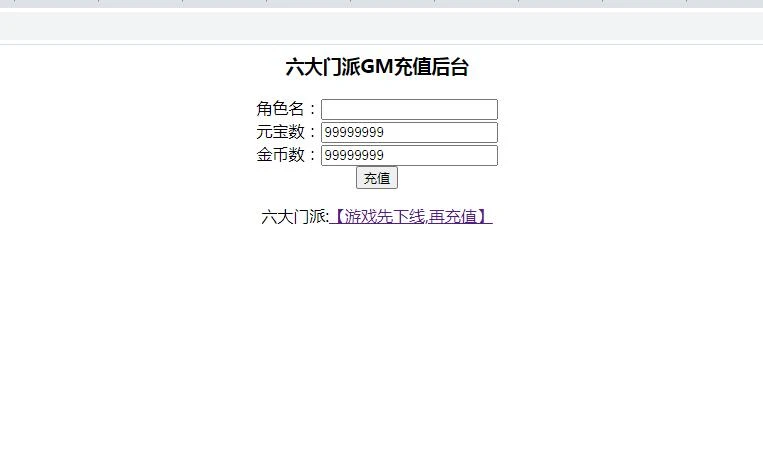Click the 角色名 input field
This screenshot has width=763, height=460.
click(x=409, y=109)
